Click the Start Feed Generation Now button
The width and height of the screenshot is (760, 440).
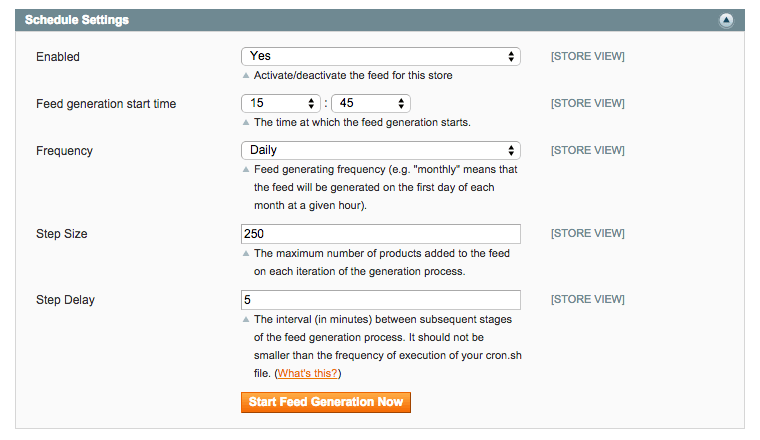pos(325,402)
